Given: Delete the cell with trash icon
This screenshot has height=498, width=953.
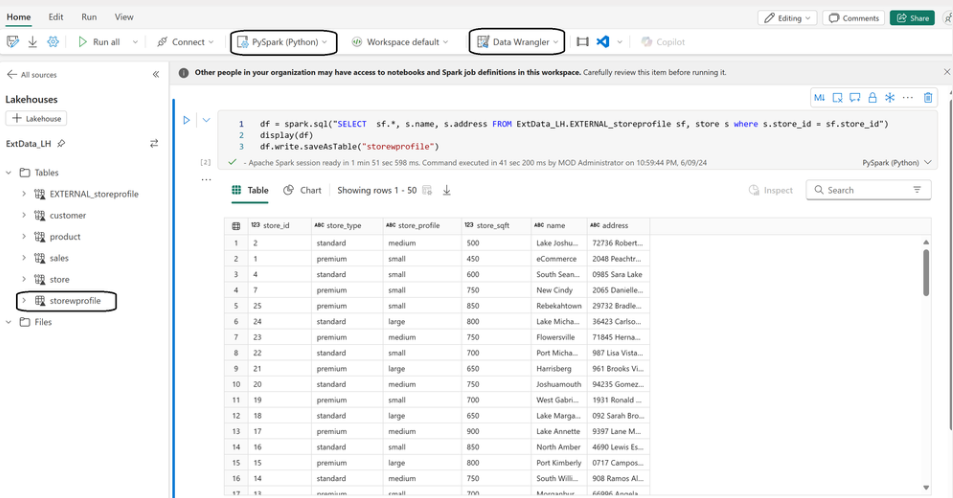Looking at the screenshot, I should (927, 97).
